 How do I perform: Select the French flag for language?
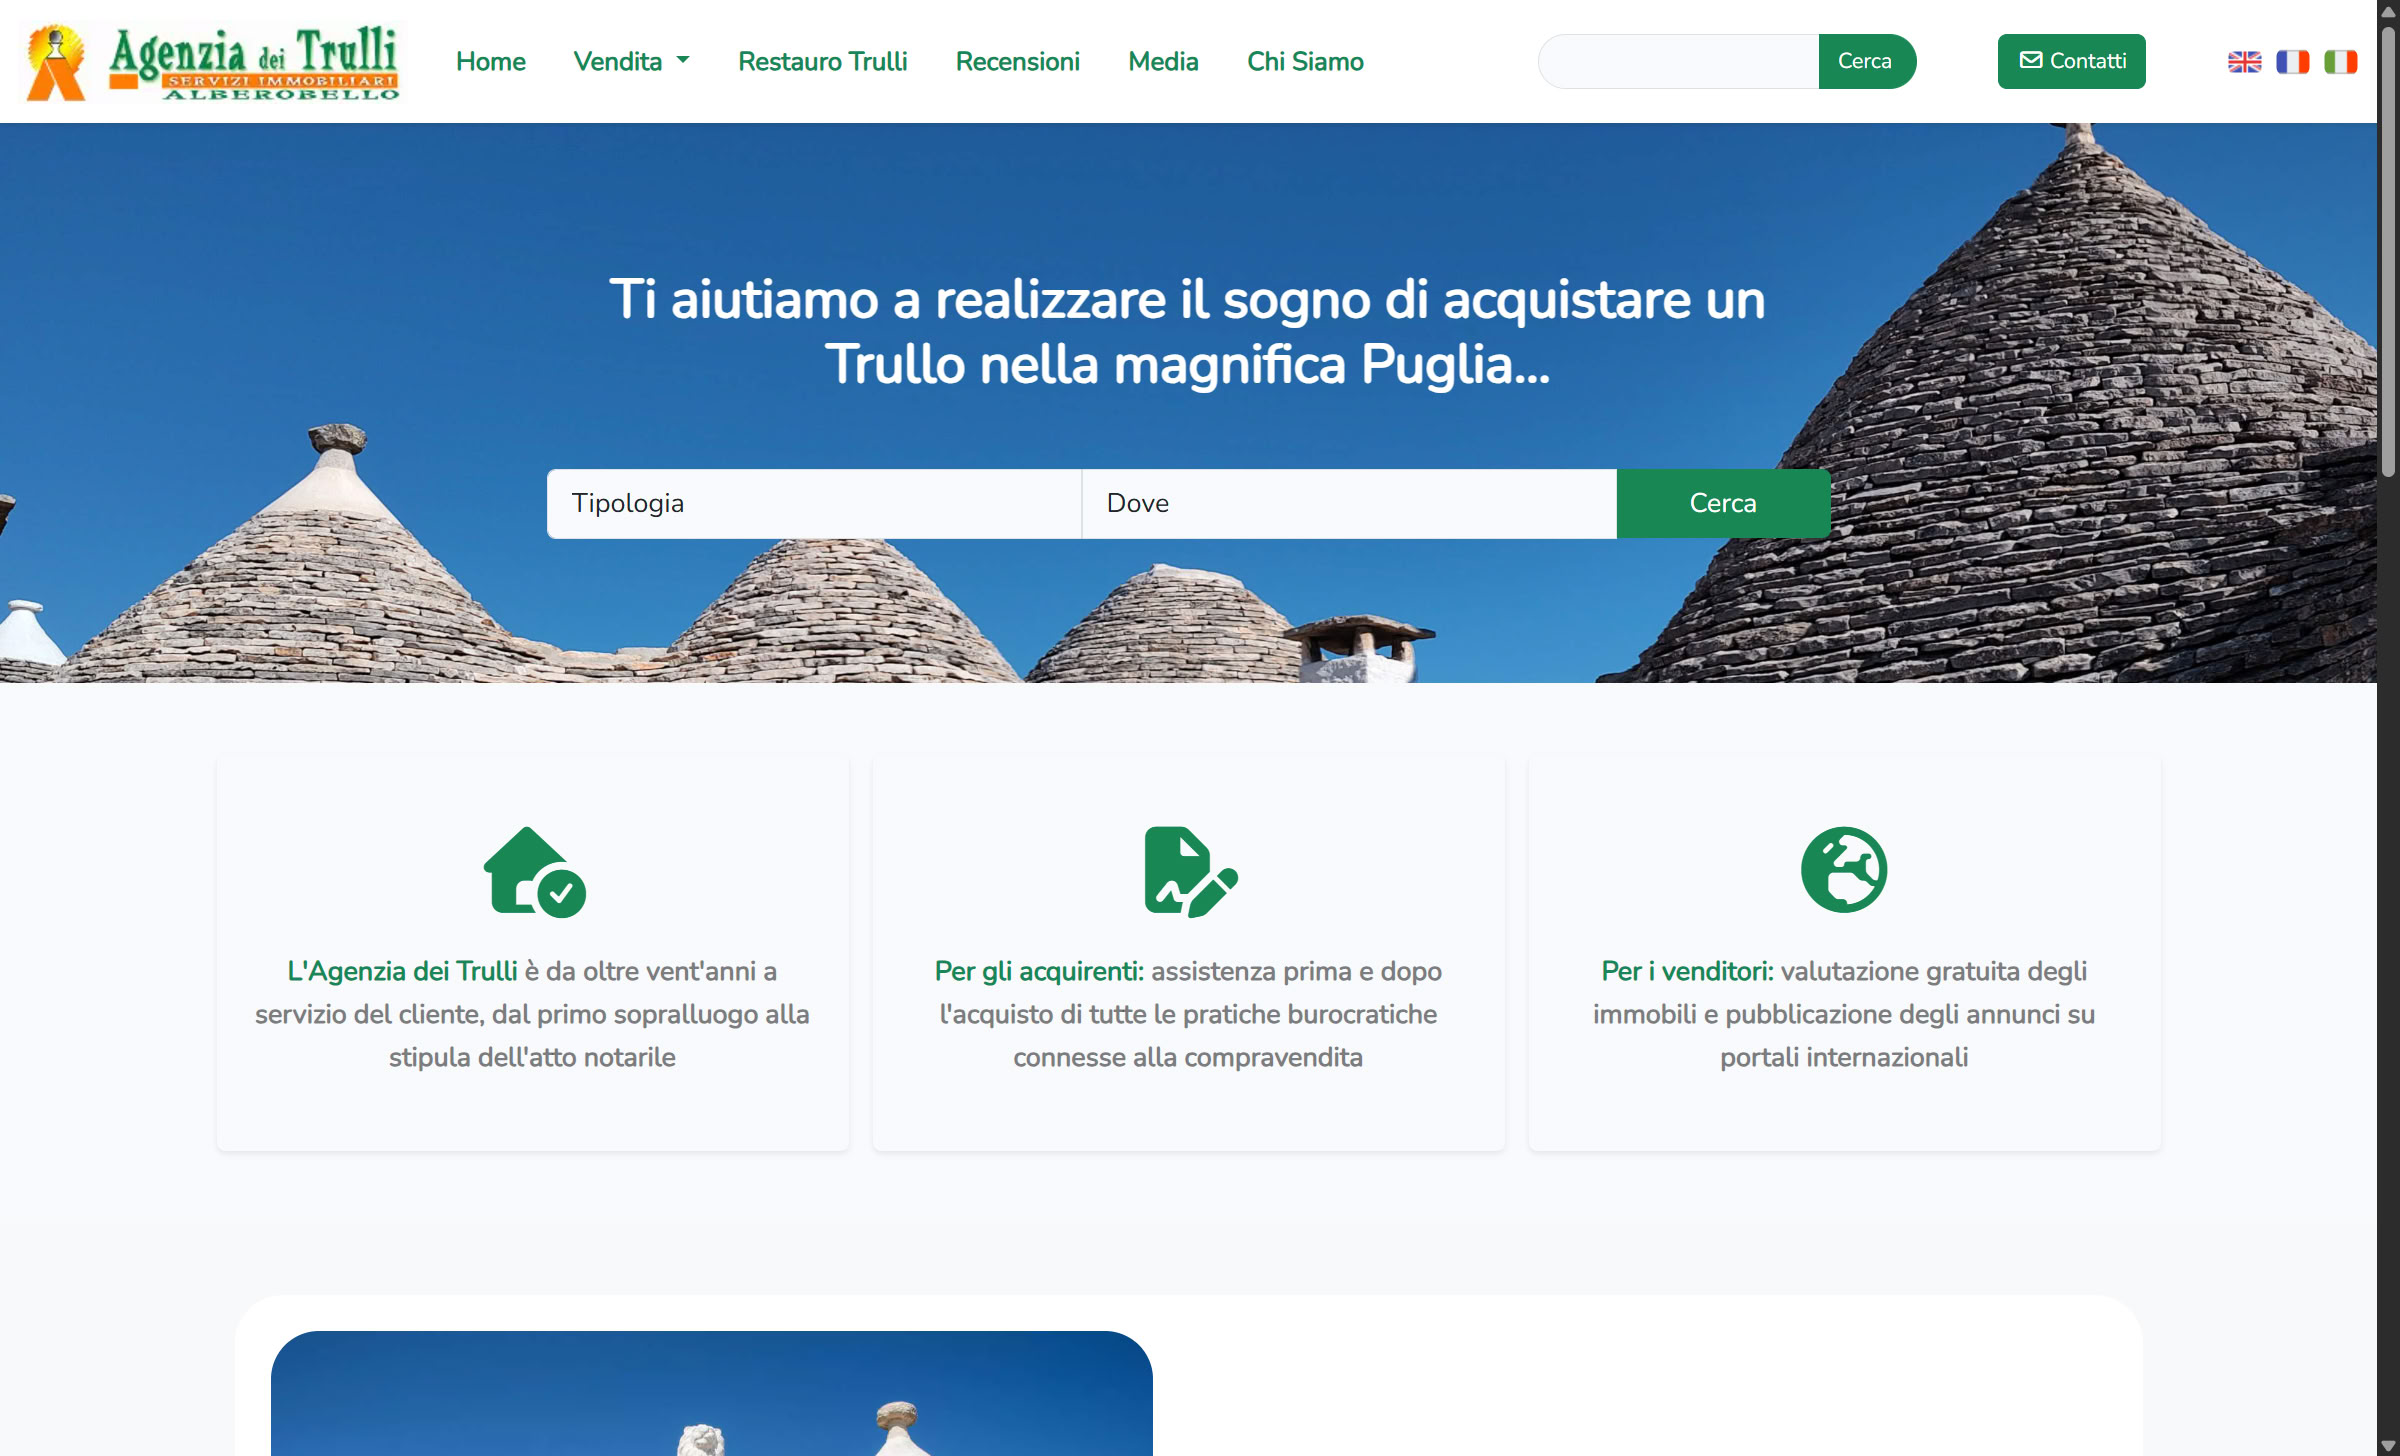[2293, 61]
